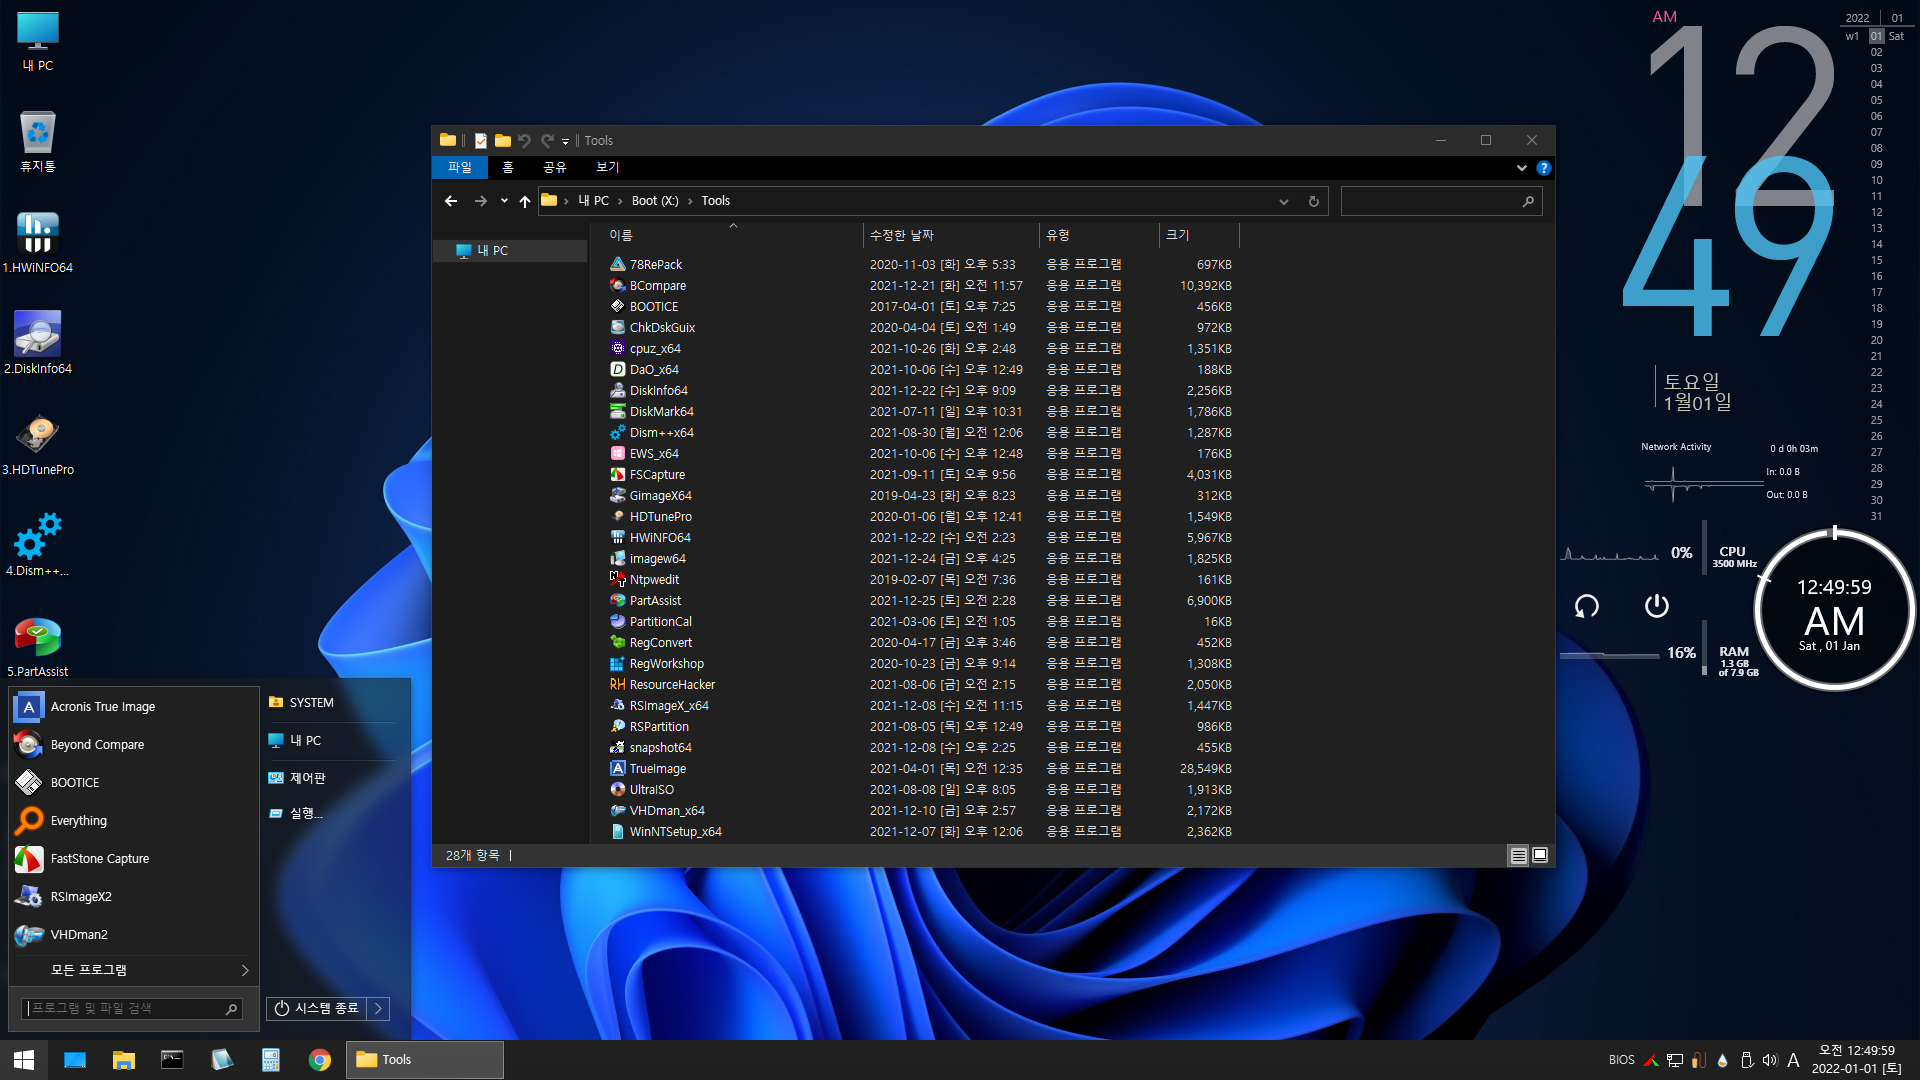Open the 홈 ribbon tab

point(508,168)
